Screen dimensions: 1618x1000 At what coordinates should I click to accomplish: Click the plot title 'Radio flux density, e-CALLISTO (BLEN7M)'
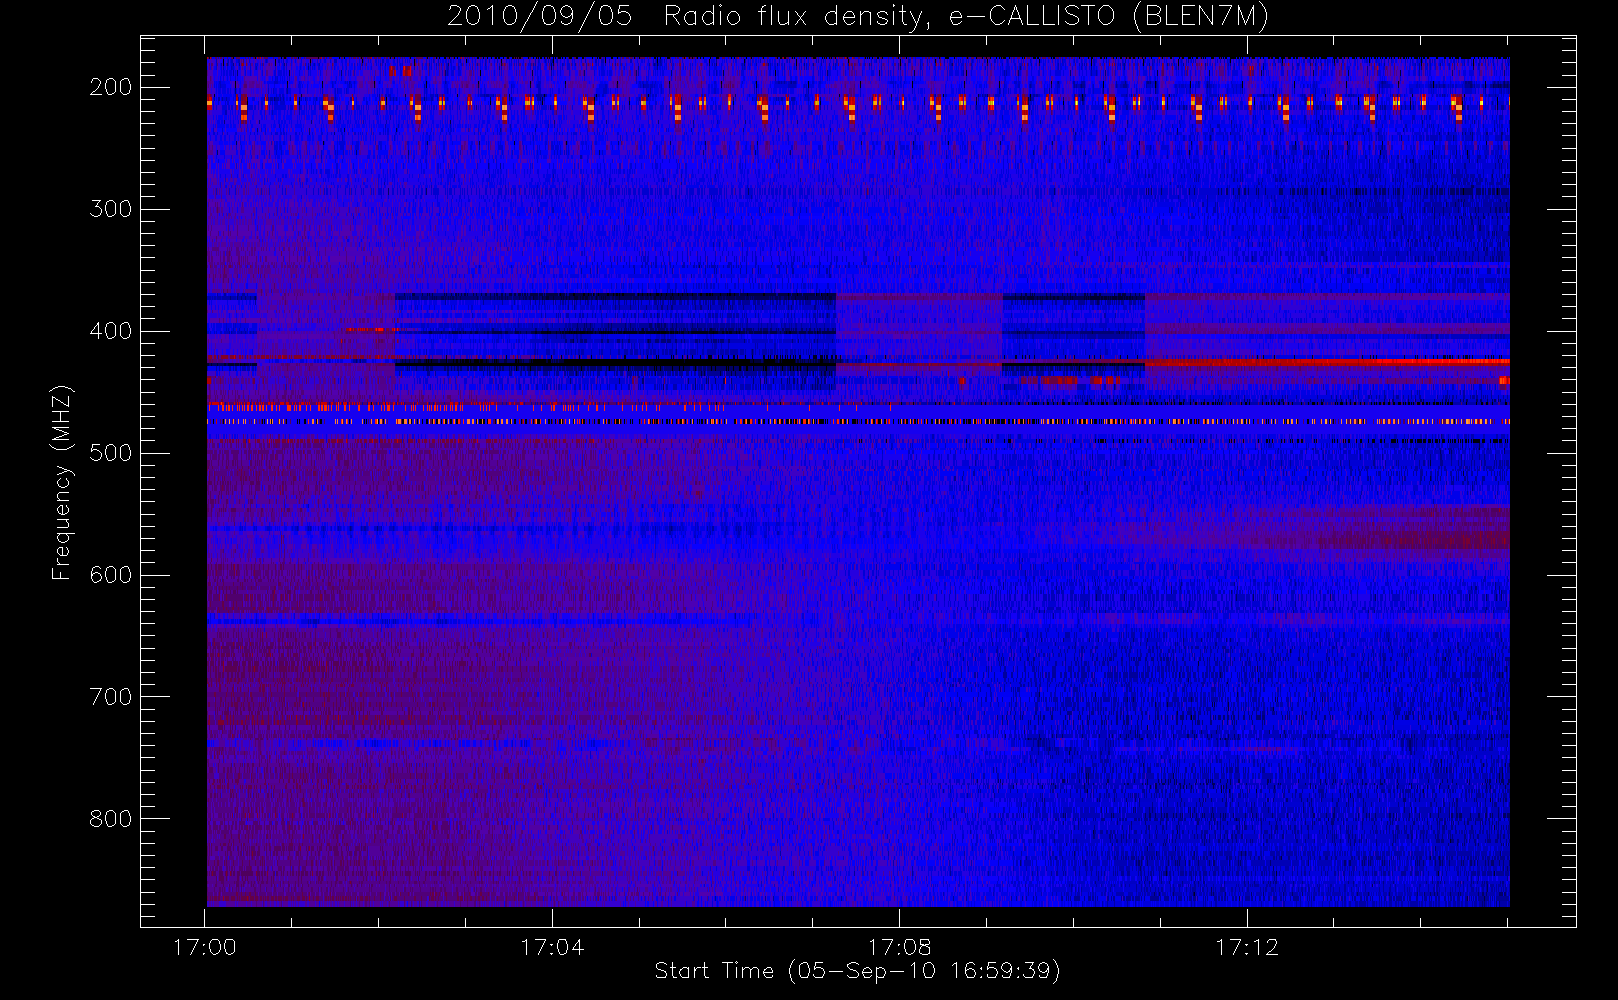click(x=966, y=17)
